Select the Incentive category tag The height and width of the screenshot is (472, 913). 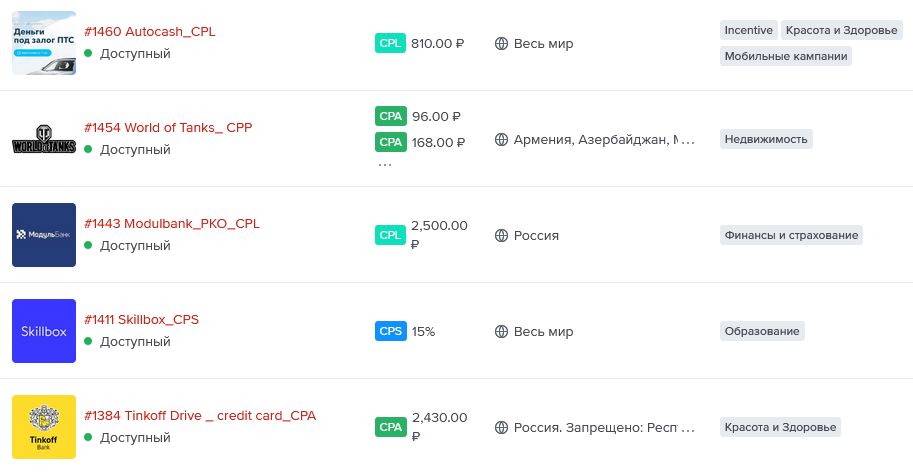coord(748,30)
